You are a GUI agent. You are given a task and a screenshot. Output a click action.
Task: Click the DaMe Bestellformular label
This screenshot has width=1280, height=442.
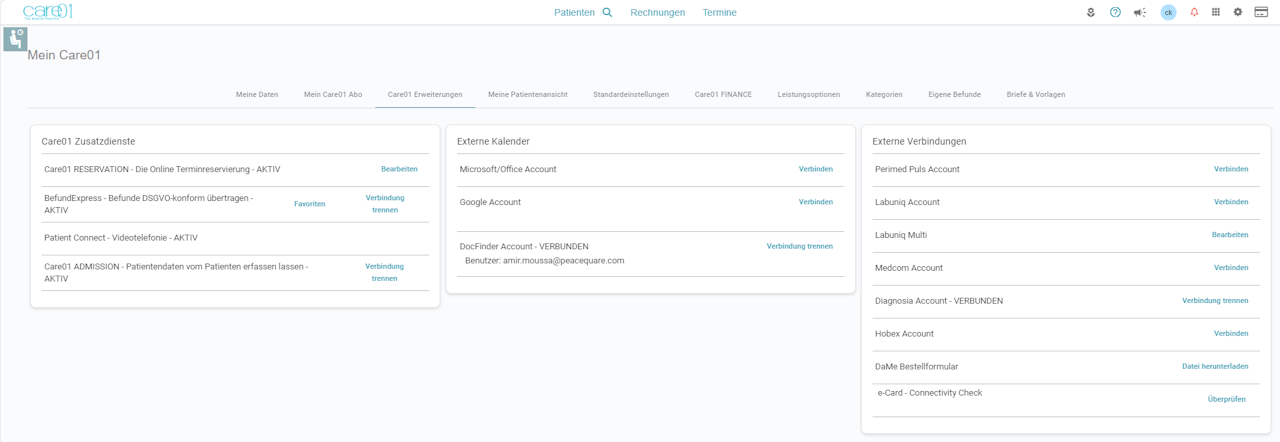(x=916, y=367)
